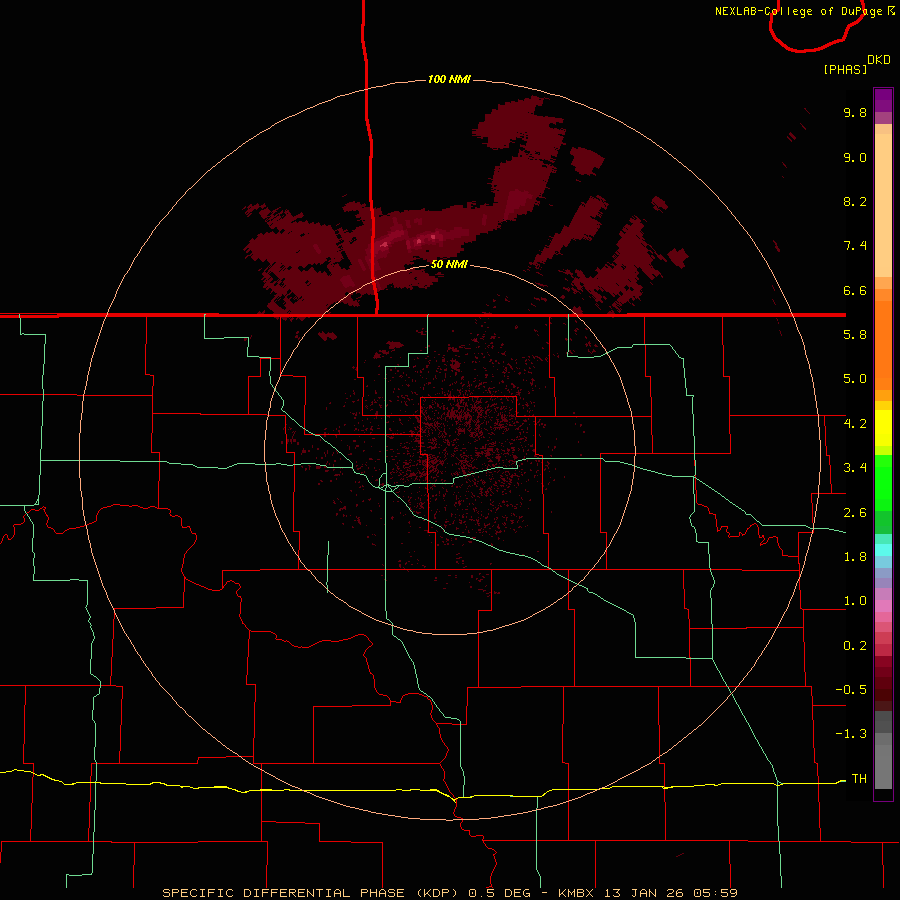Image resolution: width=900 pixels, height=900 pixels.
Task: Click the 9.8 value on color scale
Action: (x=855, y=112)
